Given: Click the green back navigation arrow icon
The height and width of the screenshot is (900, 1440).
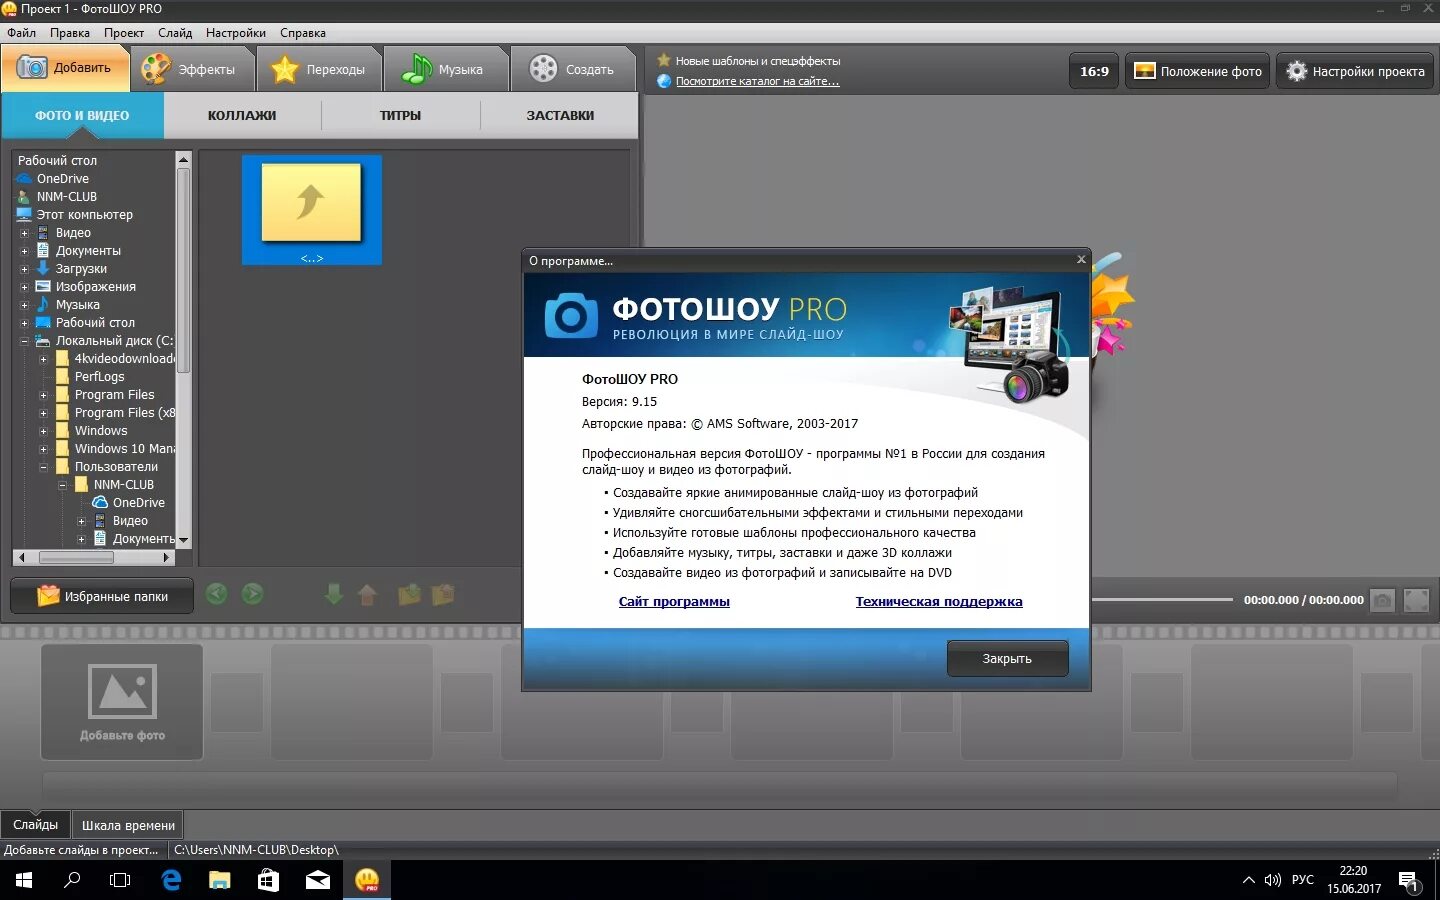Looking at the screenshot, I should 216,594.
